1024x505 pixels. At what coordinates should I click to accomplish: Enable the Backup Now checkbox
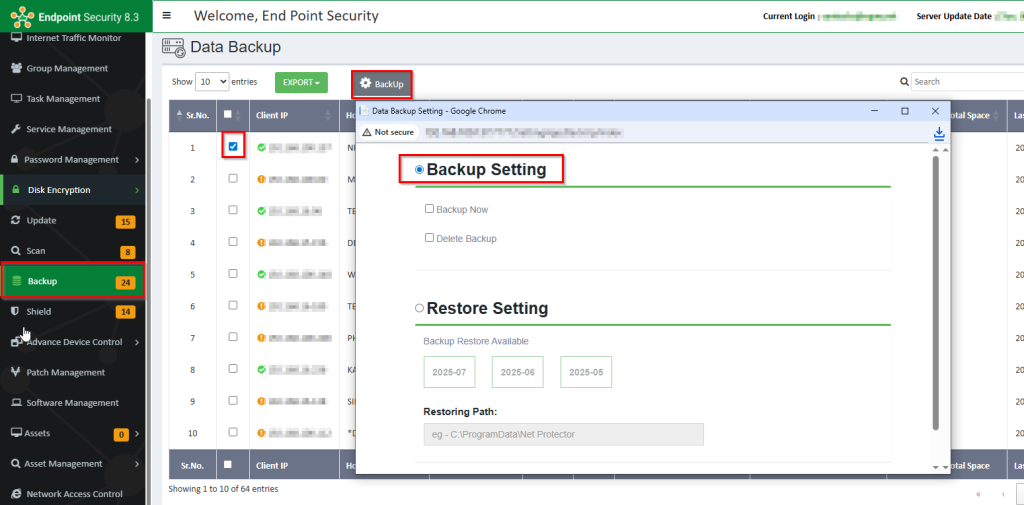coord(429,209)
